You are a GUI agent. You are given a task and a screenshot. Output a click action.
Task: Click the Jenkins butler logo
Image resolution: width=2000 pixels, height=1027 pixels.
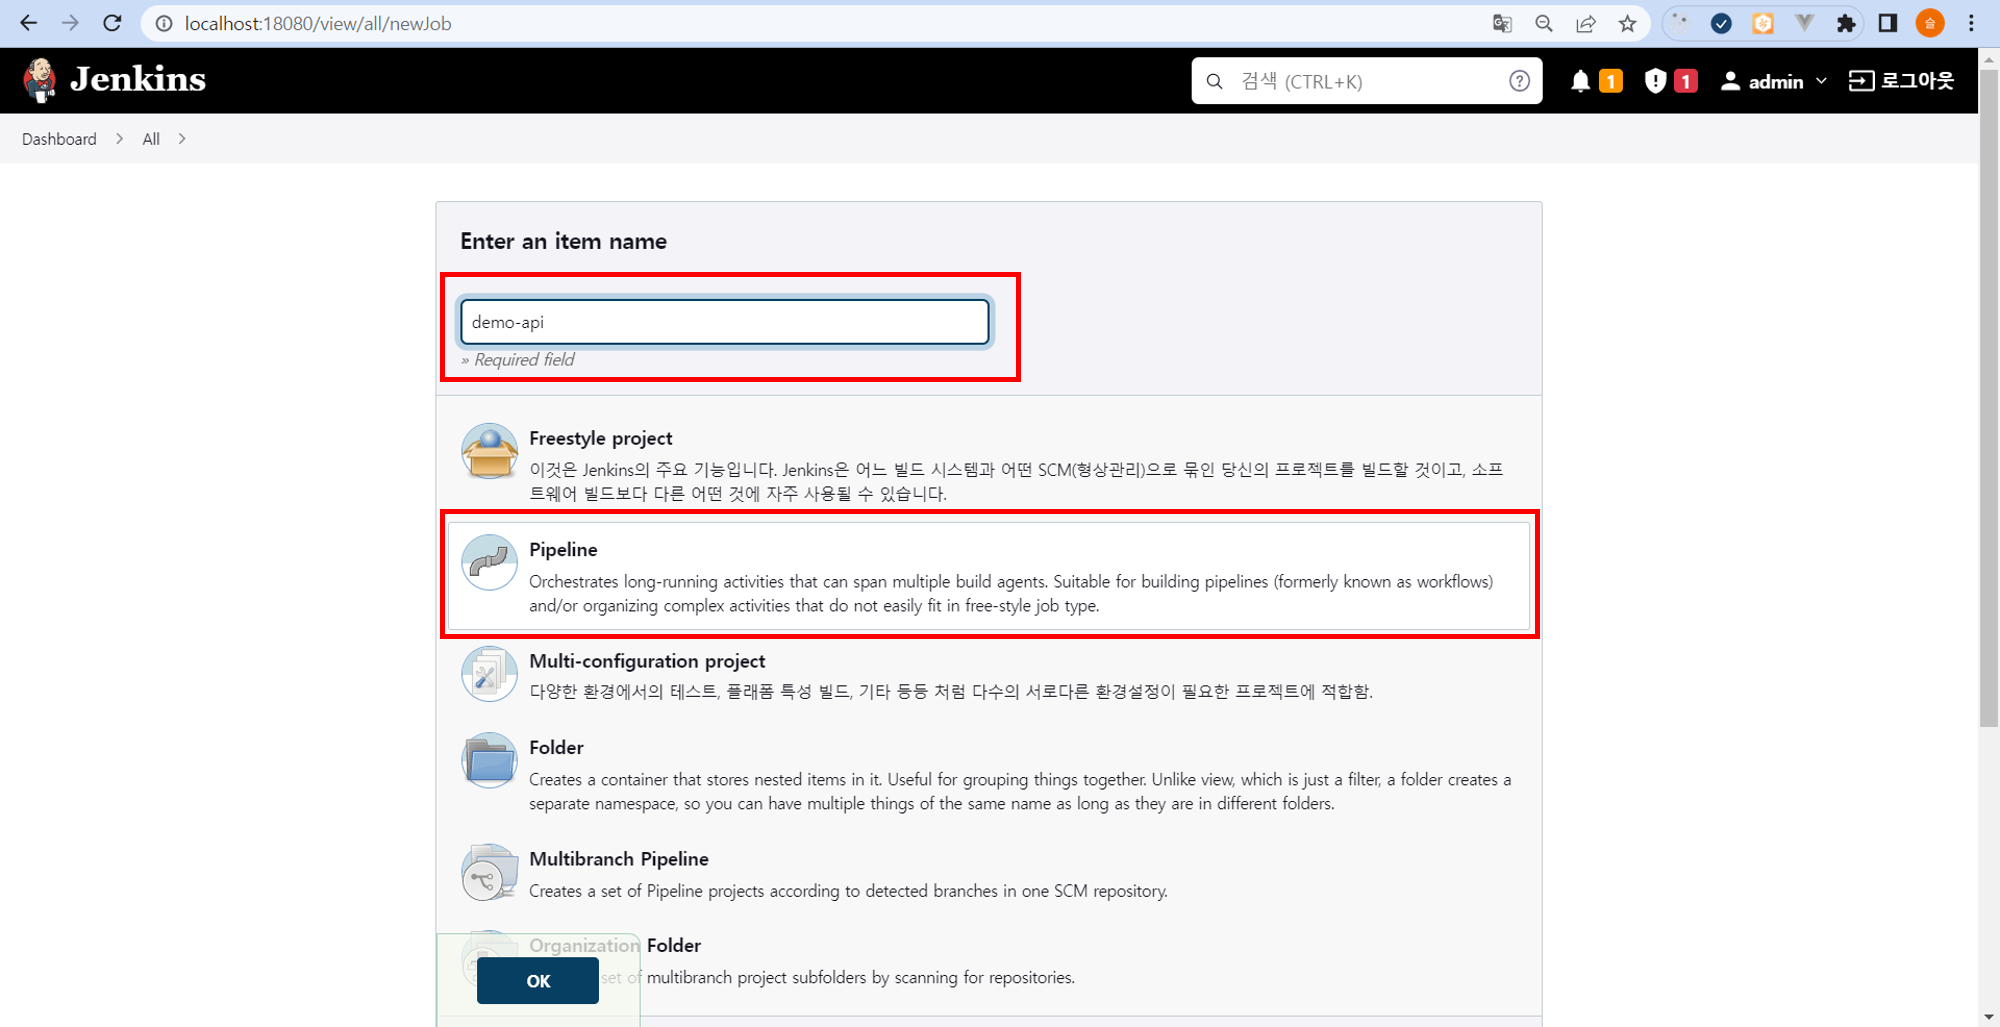(40, 80)
